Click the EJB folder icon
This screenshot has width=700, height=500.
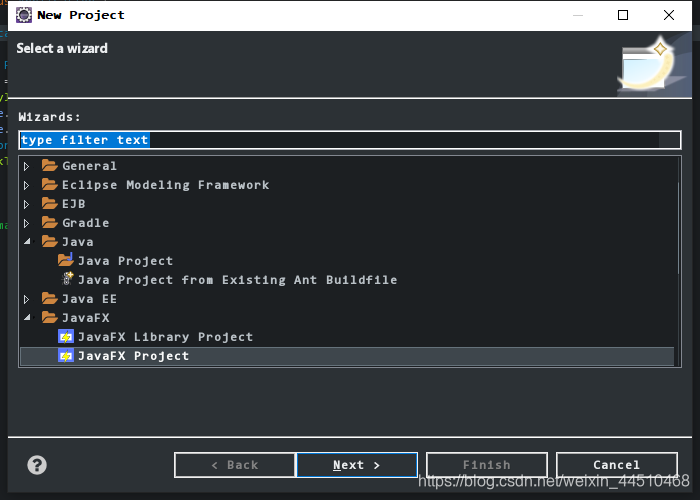click(50, 204)
